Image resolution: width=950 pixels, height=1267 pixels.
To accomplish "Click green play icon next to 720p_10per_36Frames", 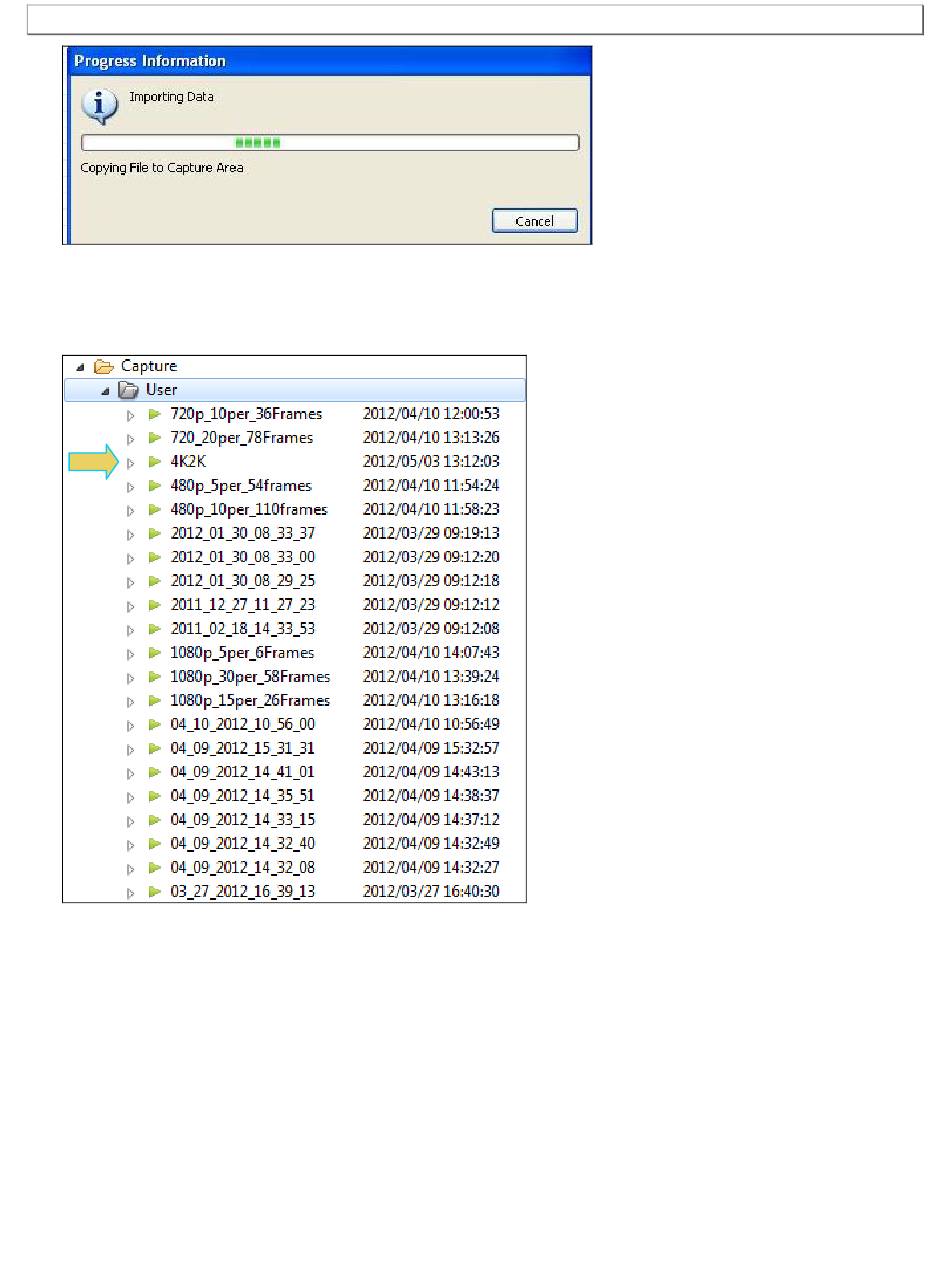I will (x=154, y=414).
